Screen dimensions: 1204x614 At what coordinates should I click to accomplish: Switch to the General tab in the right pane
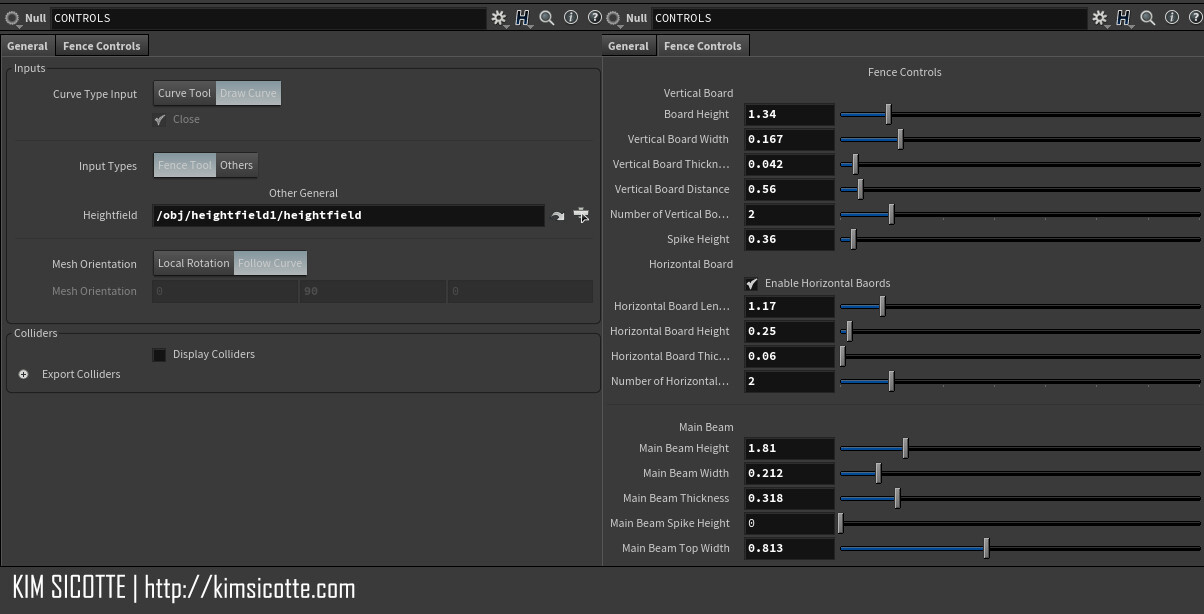tap(628, 46)
